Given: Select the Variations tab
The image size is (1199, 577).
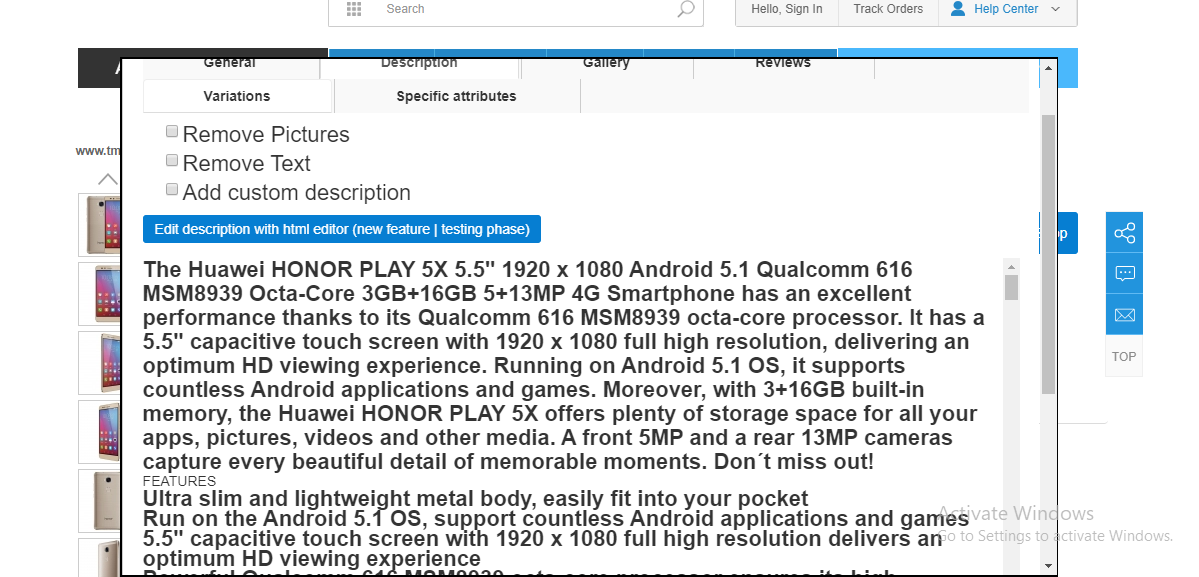Looking at the screenshot, I should coord(237,96).
